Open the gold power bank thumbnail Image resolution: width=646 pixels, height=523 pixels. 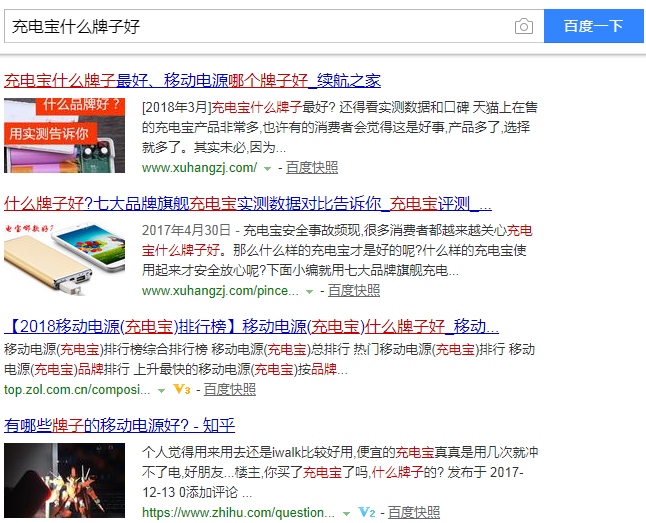(64, 258)
